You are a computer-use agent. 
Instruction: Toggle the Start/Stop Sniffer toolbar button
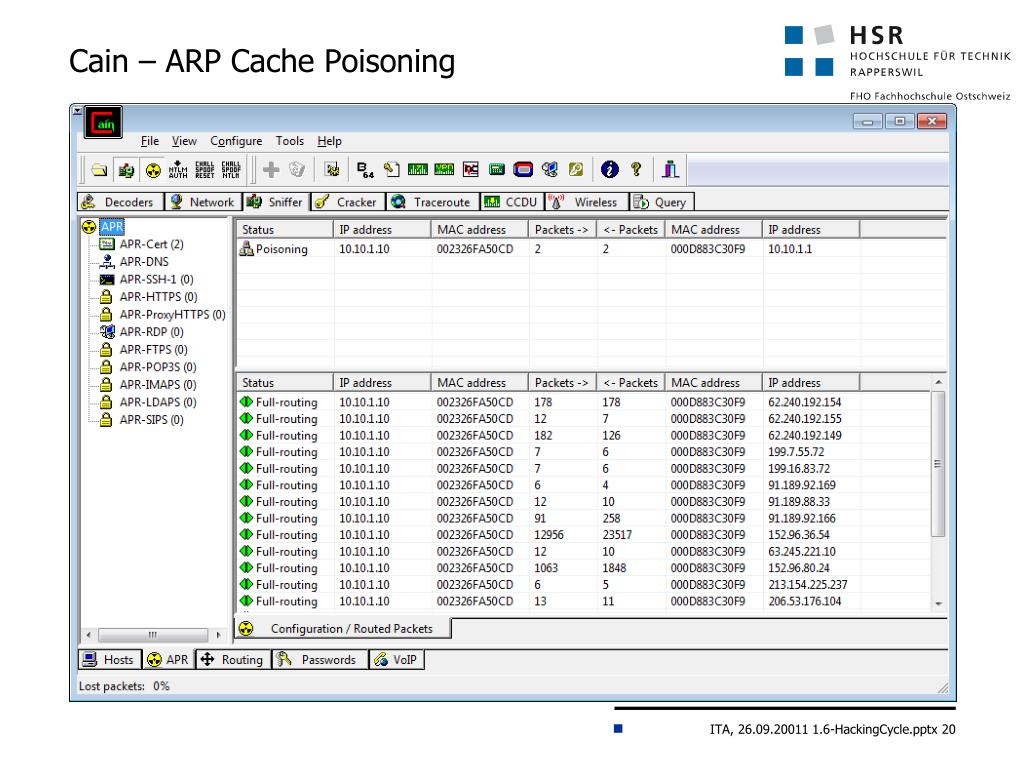126,170
